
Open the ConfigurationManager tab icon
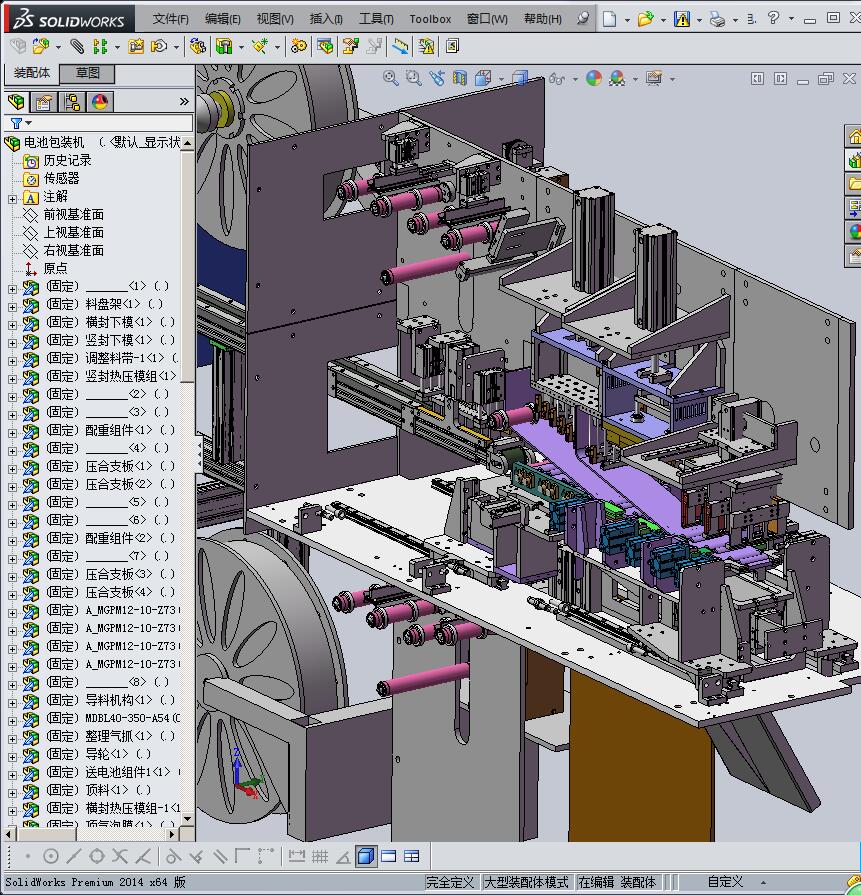[x=71, y=102]
